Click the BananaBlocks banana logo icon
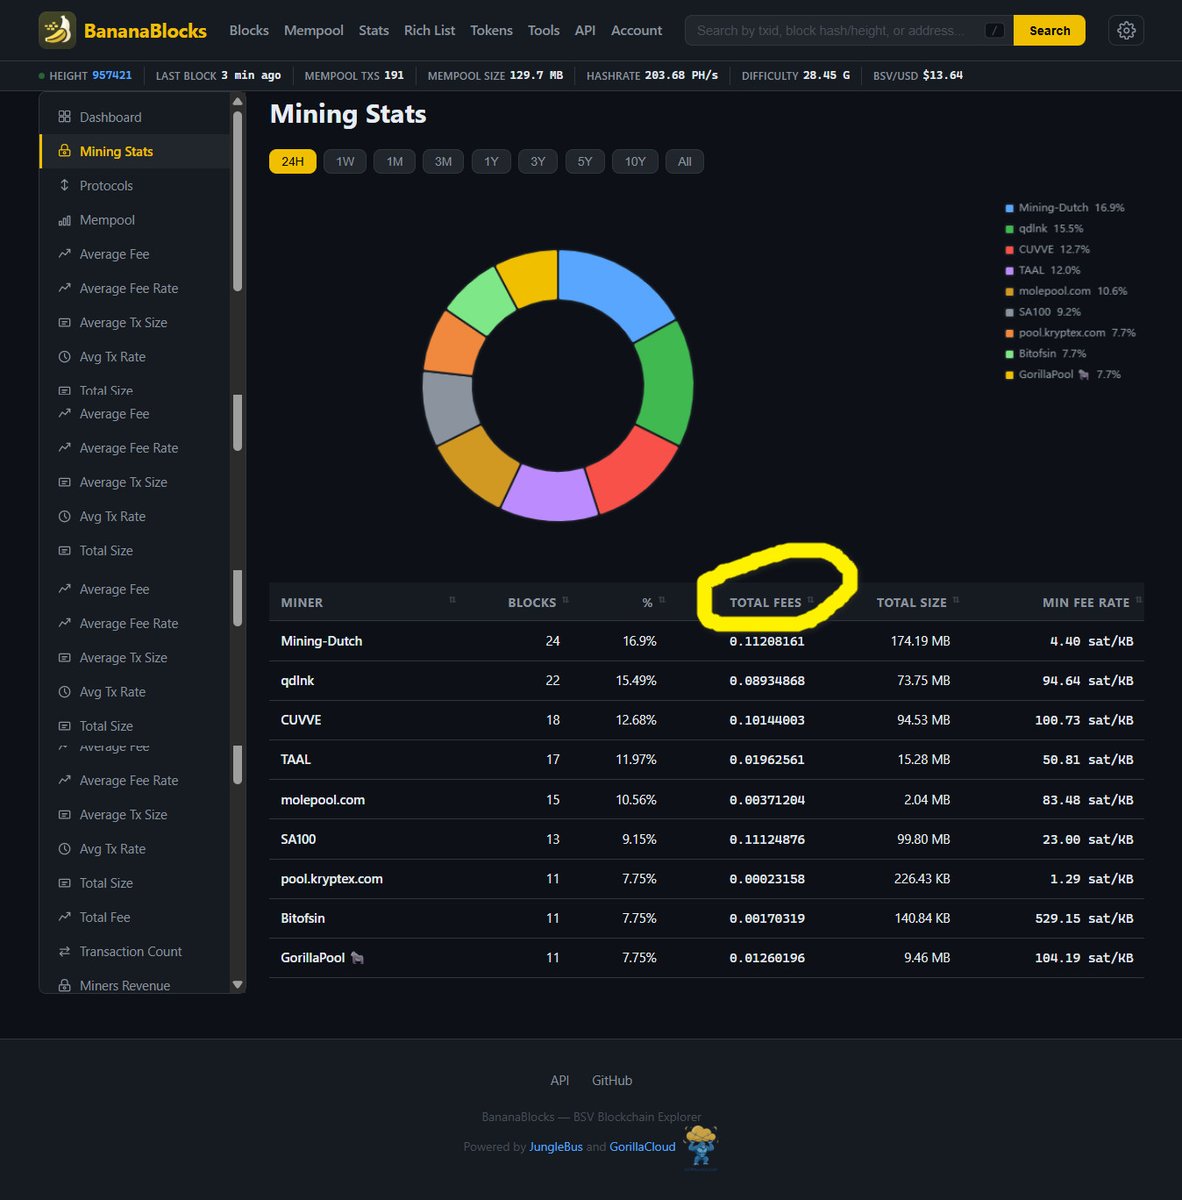The width and height of the screenshot is (1182, 1200). [57, 30]
